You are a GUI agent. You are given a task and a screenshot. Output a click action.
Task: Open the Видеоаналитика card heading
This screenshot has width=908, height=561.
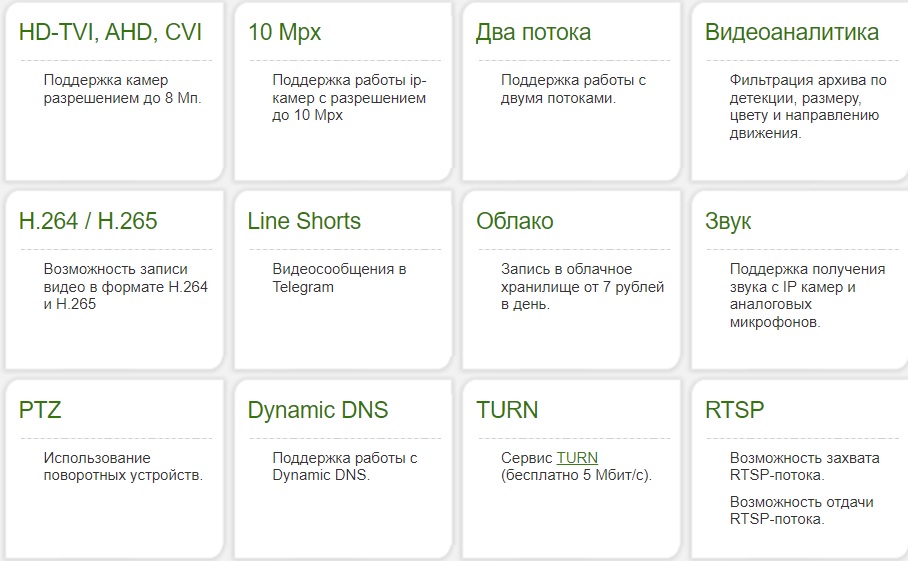click(x=792, y=32)
